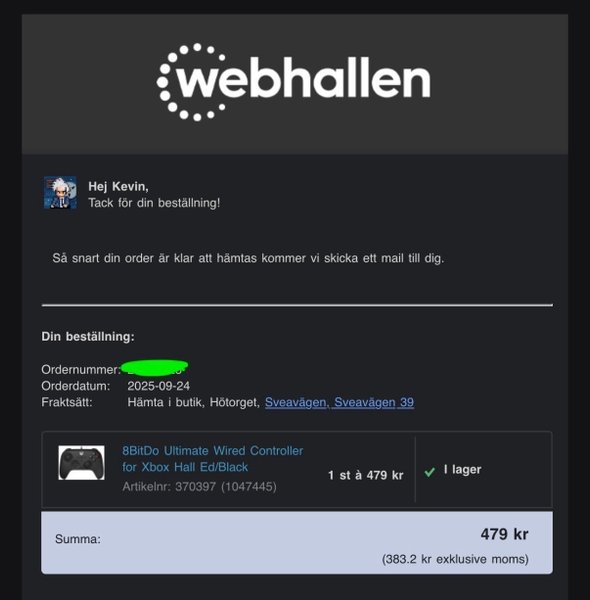This screenshot has width=590, height=600.
Task: Click the Artikelnr 370397 text
Action: point(199,487)
